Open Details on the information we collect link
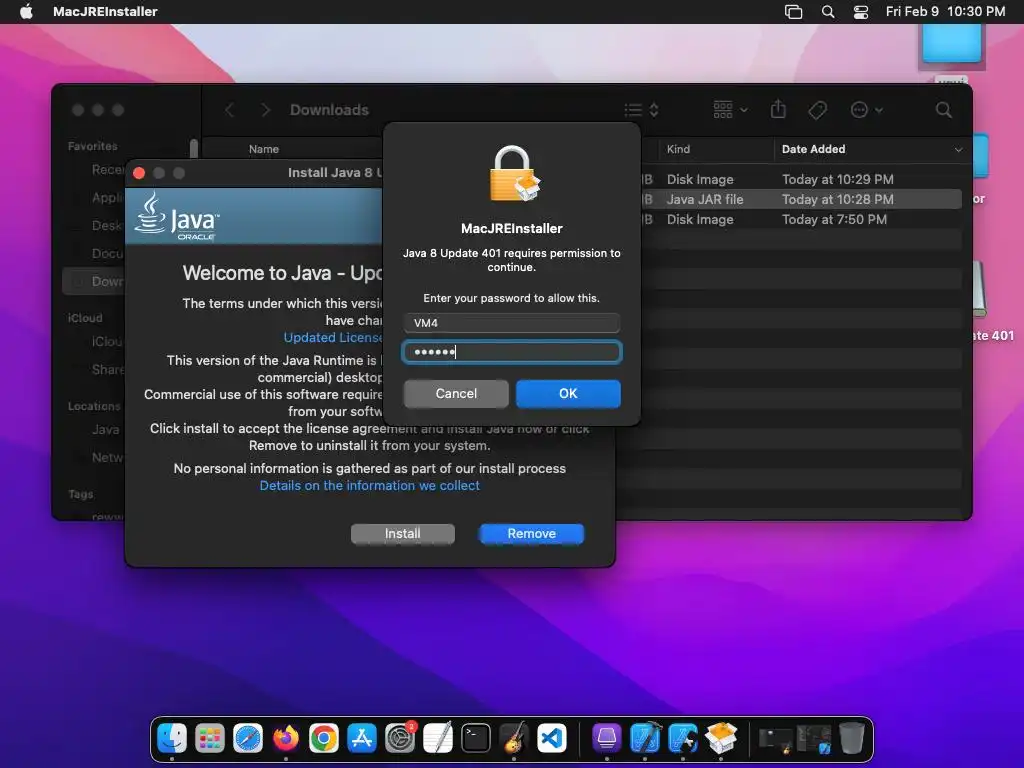This screenshot has height=768, width=1024. tap(370, 485)
